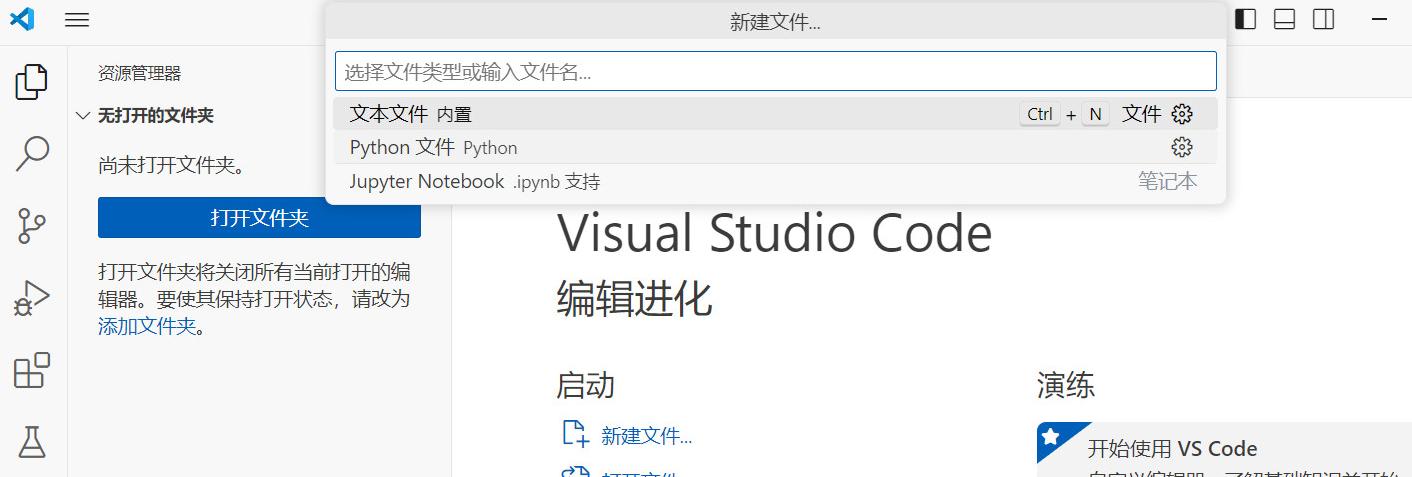The width and height of the screenshot is (1412, 477).
Task: Click blue star badge on walkthrough card
Action: click(1050, 436)
